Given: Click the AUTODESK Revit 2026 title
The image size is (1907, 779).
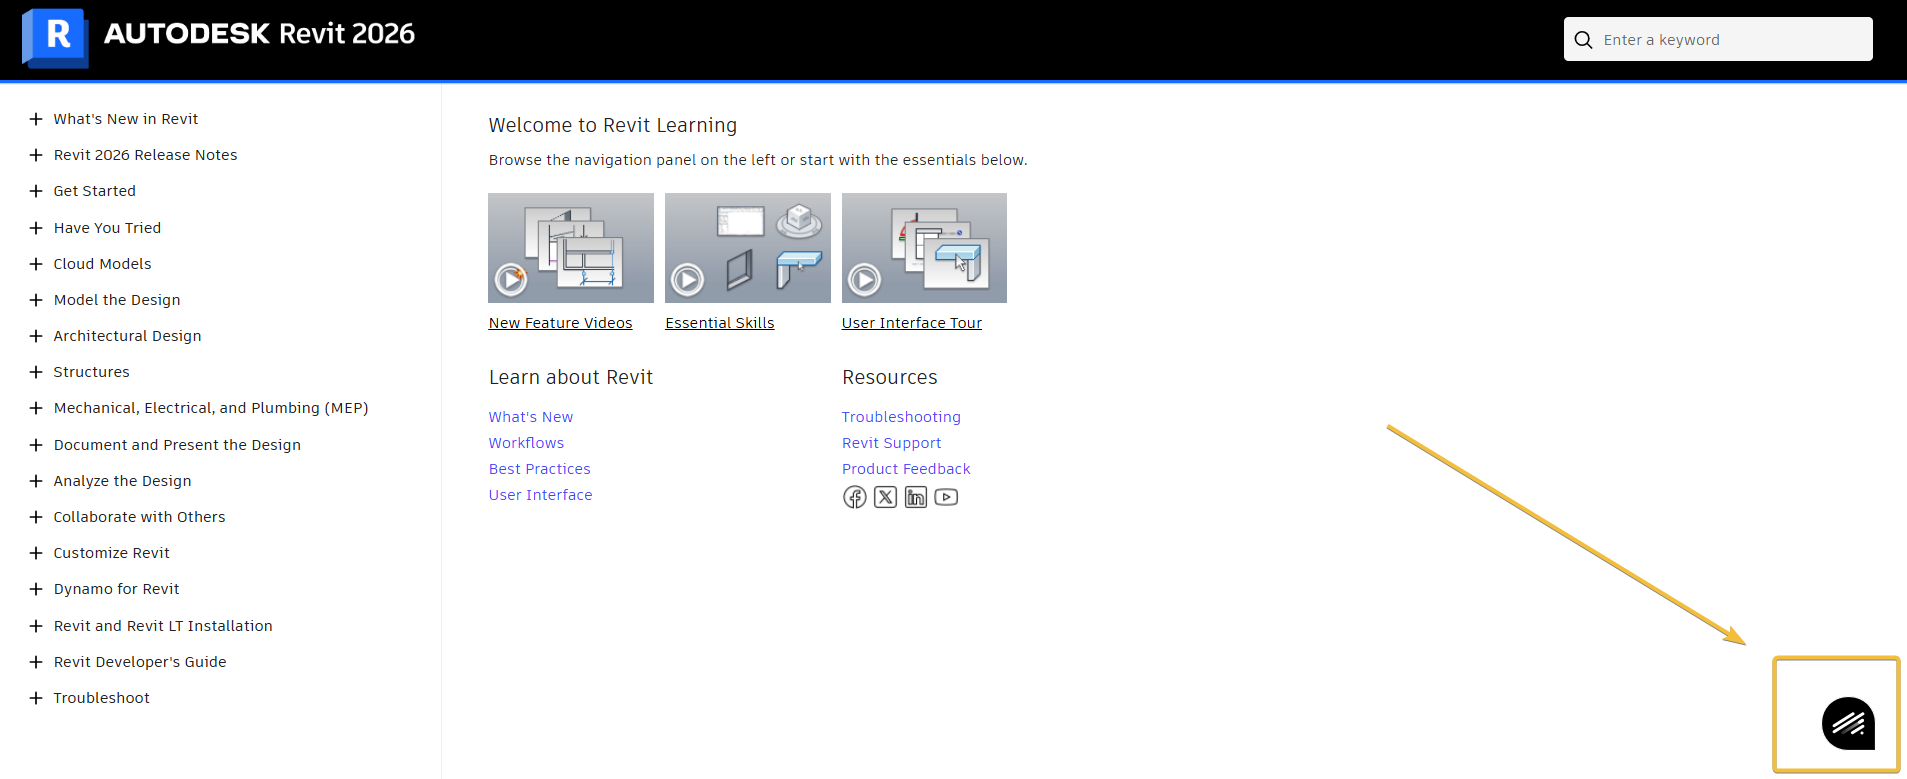Looking at the screenshot, I should coord(259,34).
